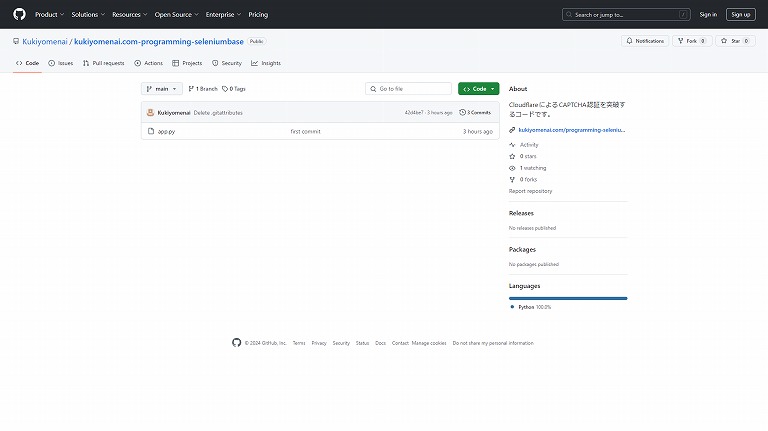
Task: Open the footer Docs link
Action: [381, 343]
